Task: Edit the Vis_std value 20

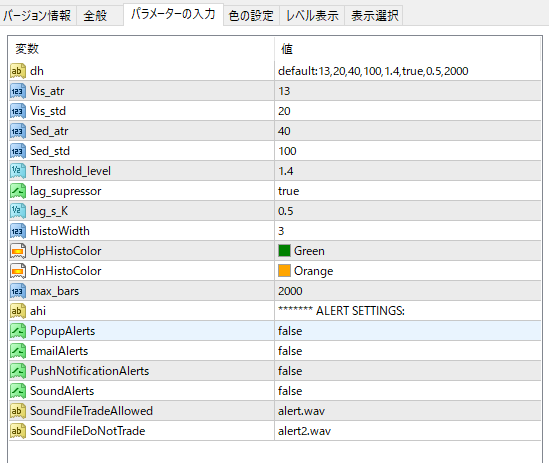Action: 408,111
